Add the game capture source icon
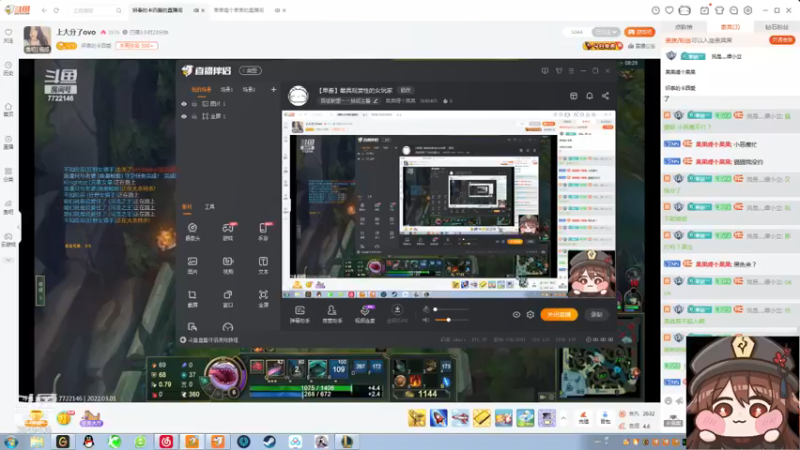The height and width of the screenshot is (450, 800). pyautogui.click(x=228, y=229)
